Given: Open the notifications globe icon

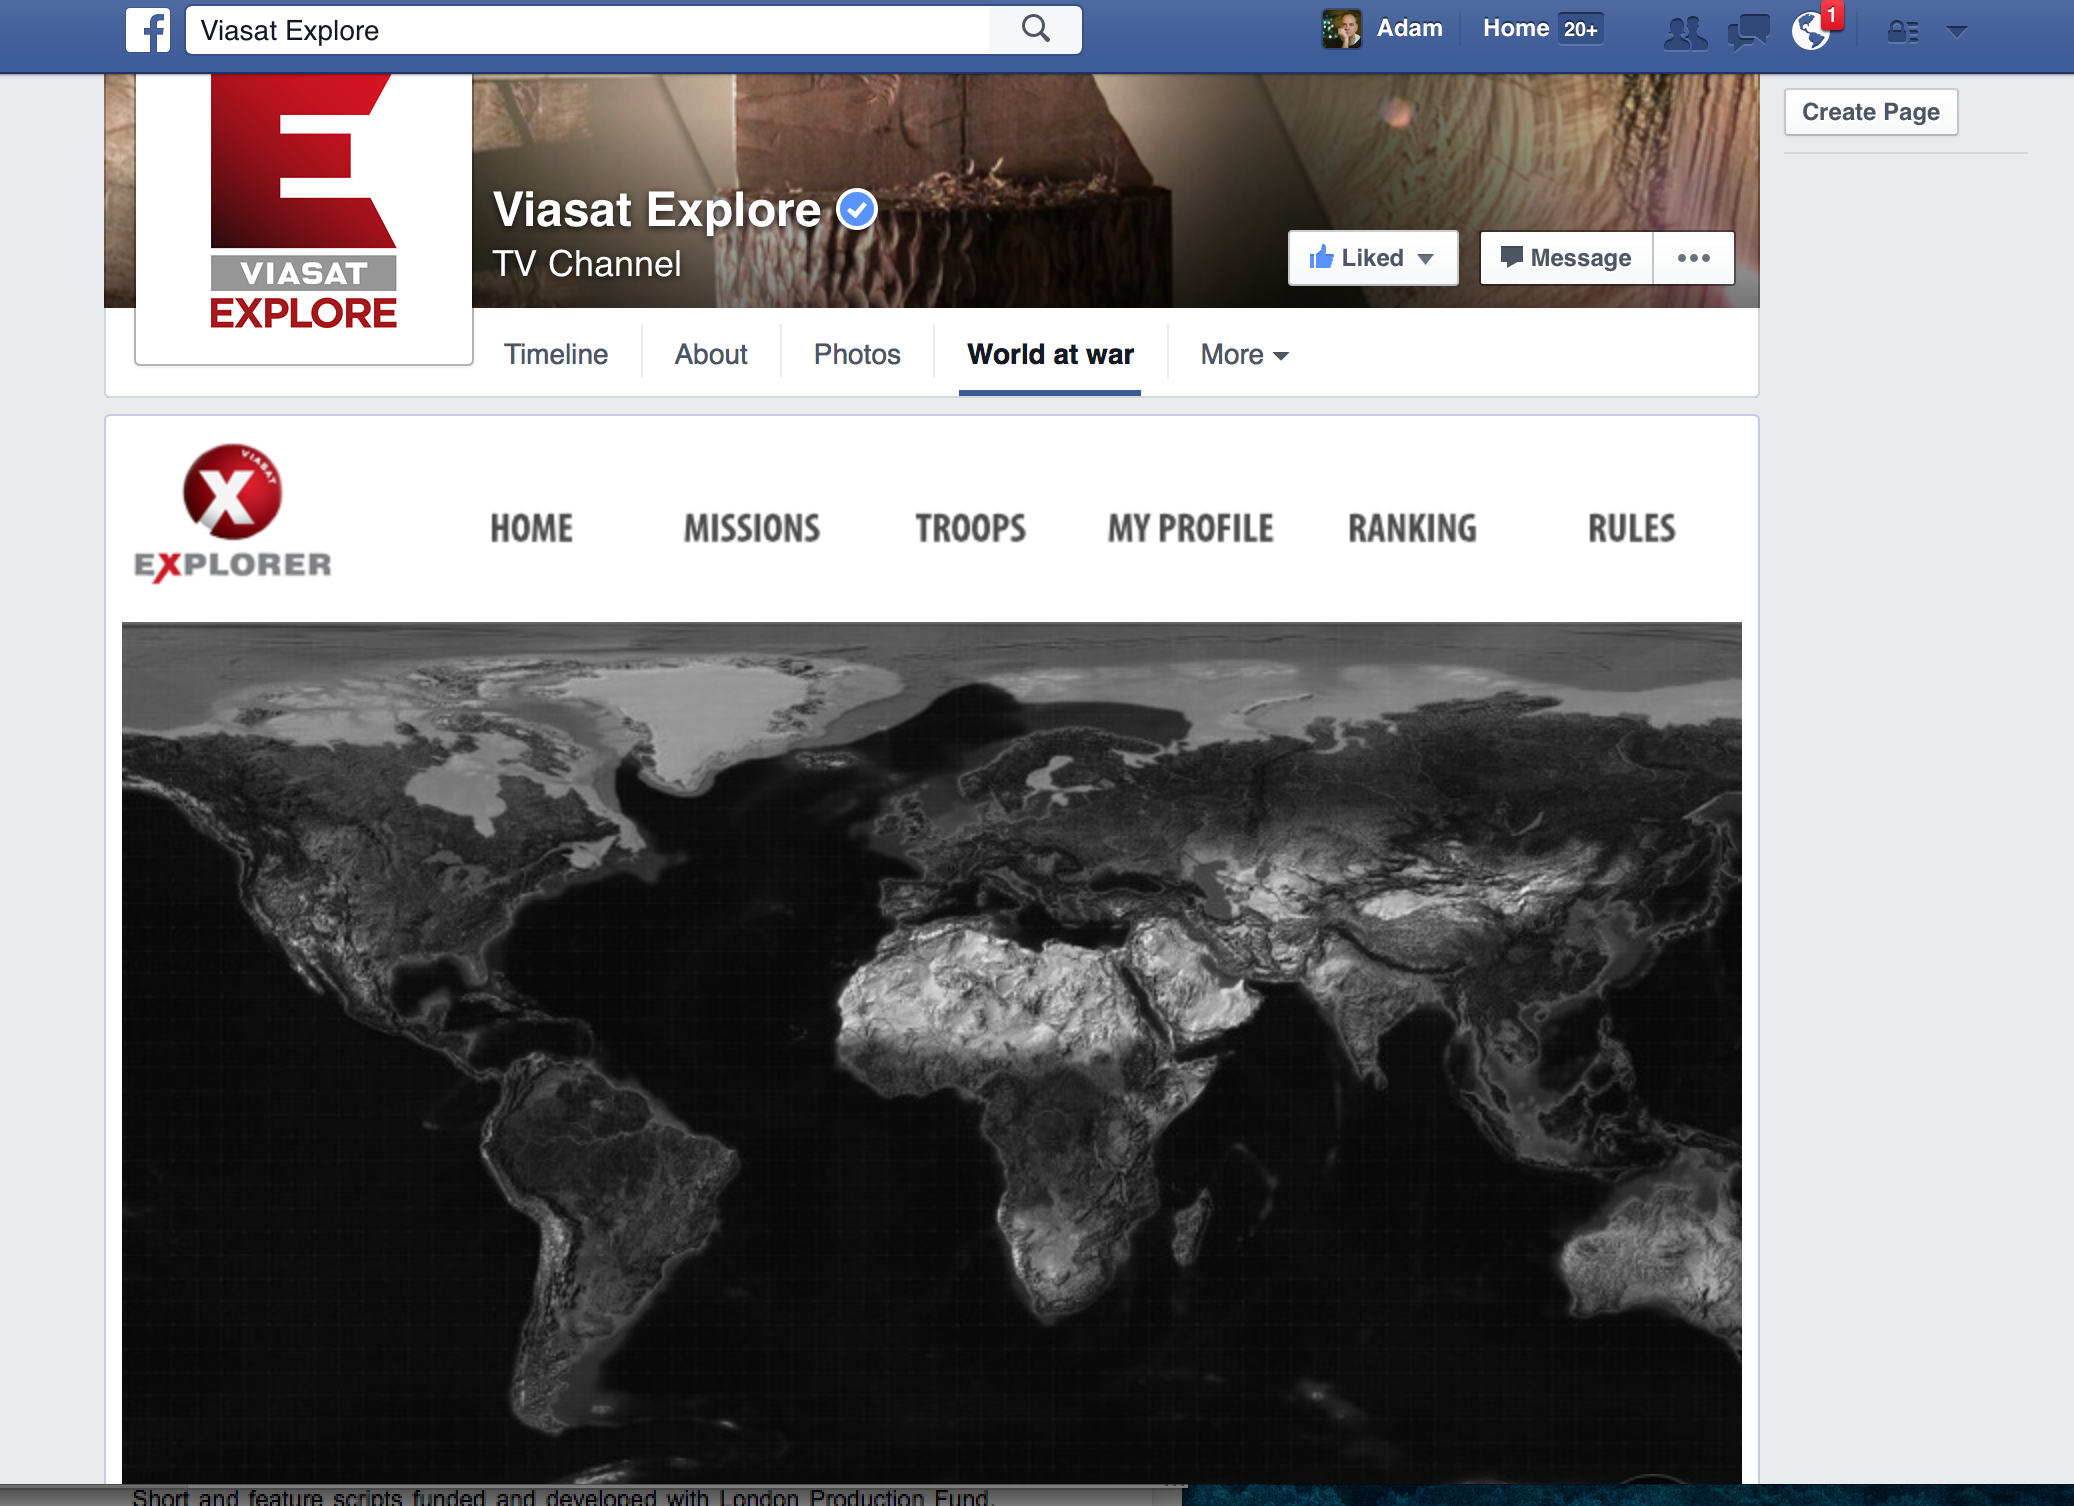Looking at the screenshot, I should (1811, 30).
